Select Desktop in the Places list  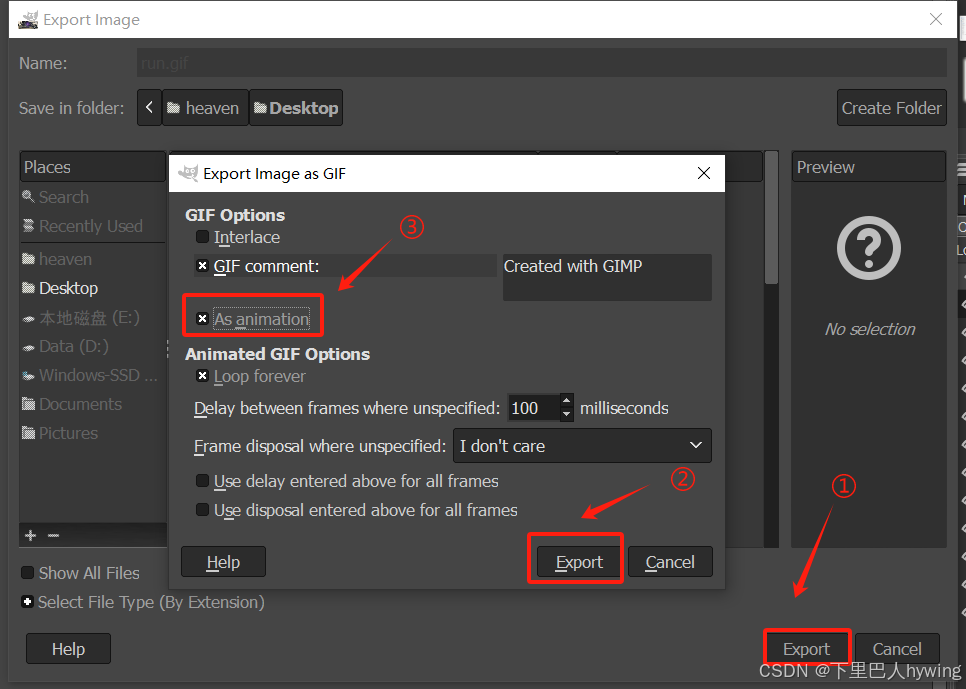pos(92,288)
